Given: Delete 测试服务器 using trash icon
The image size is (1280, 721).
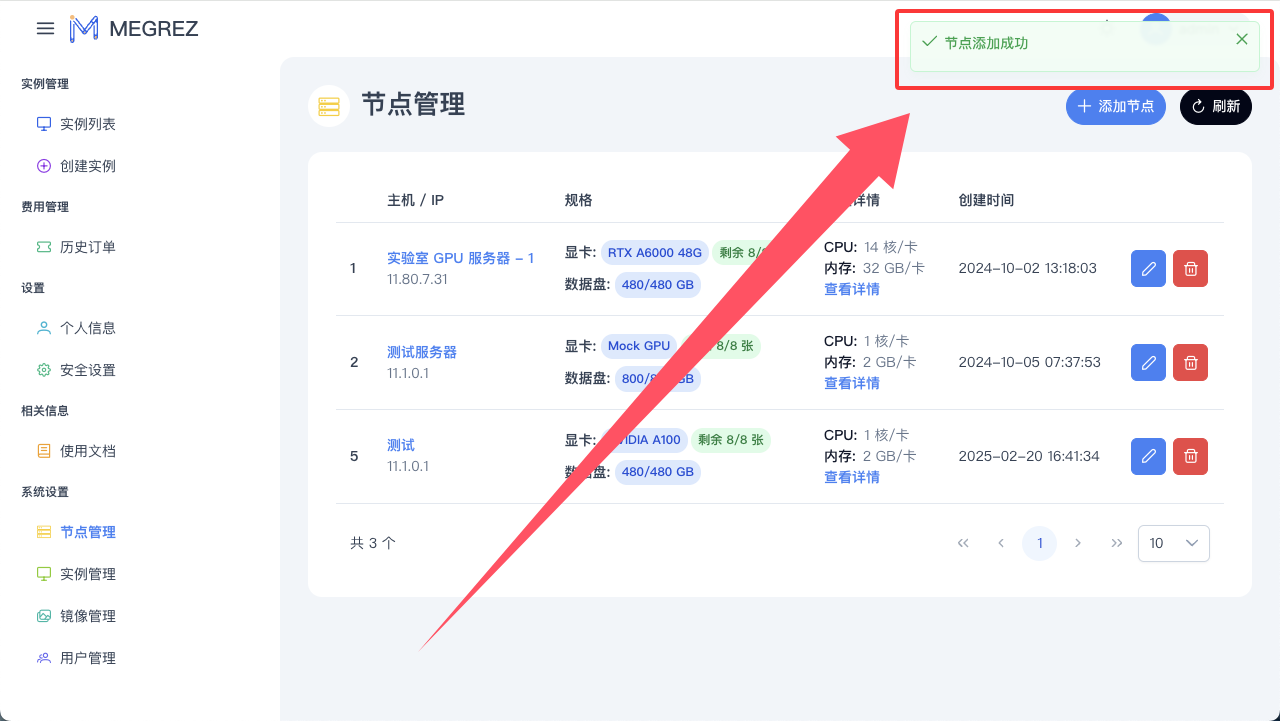Looking at the screenshot, I should click(x=1190, y=362).
